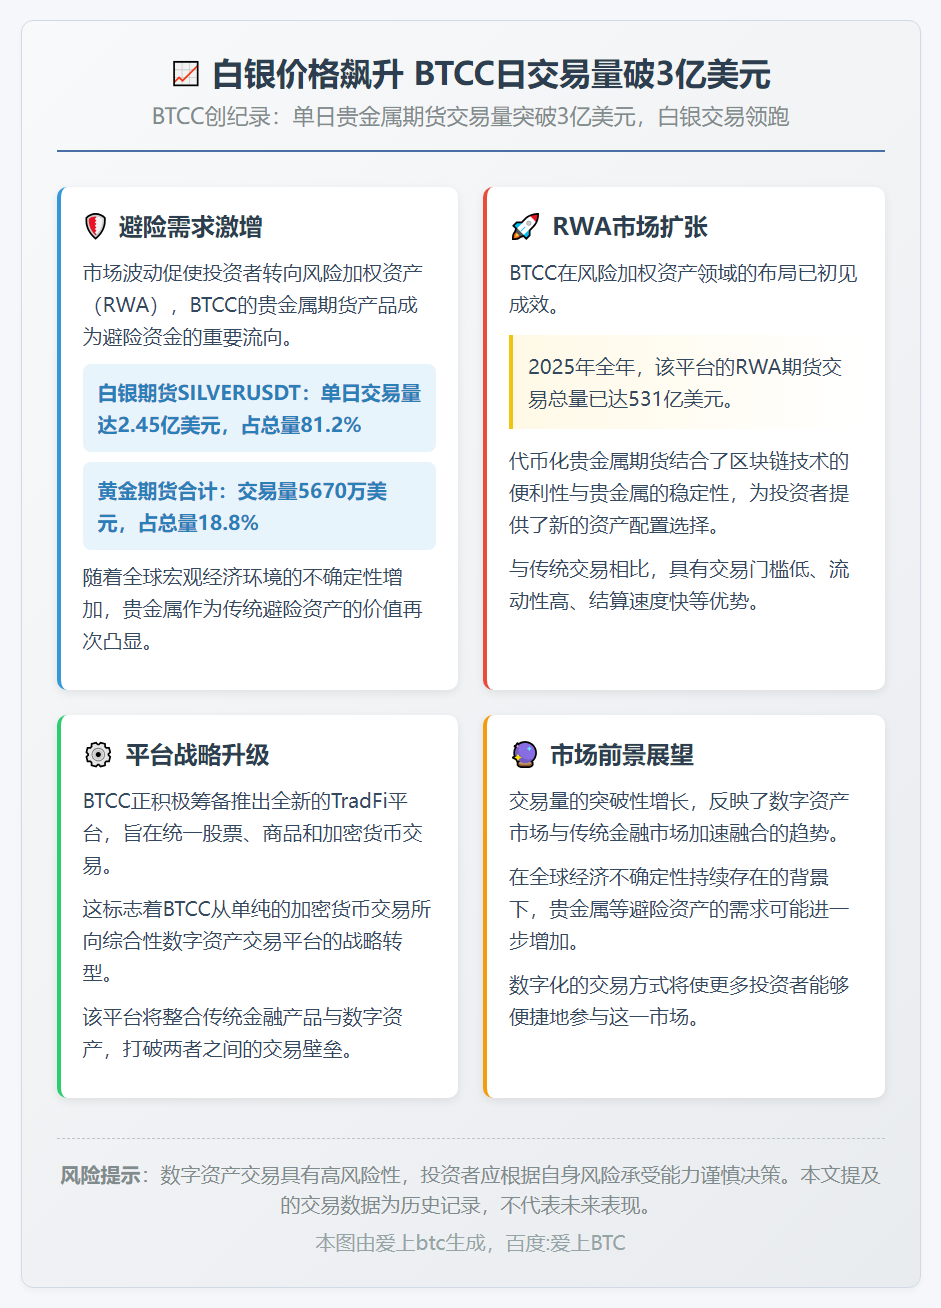This screenshot has width=941, height=1308.
Task: Click the paragraph starting 随着全球宏观经济环境
Action: [253, 609]
